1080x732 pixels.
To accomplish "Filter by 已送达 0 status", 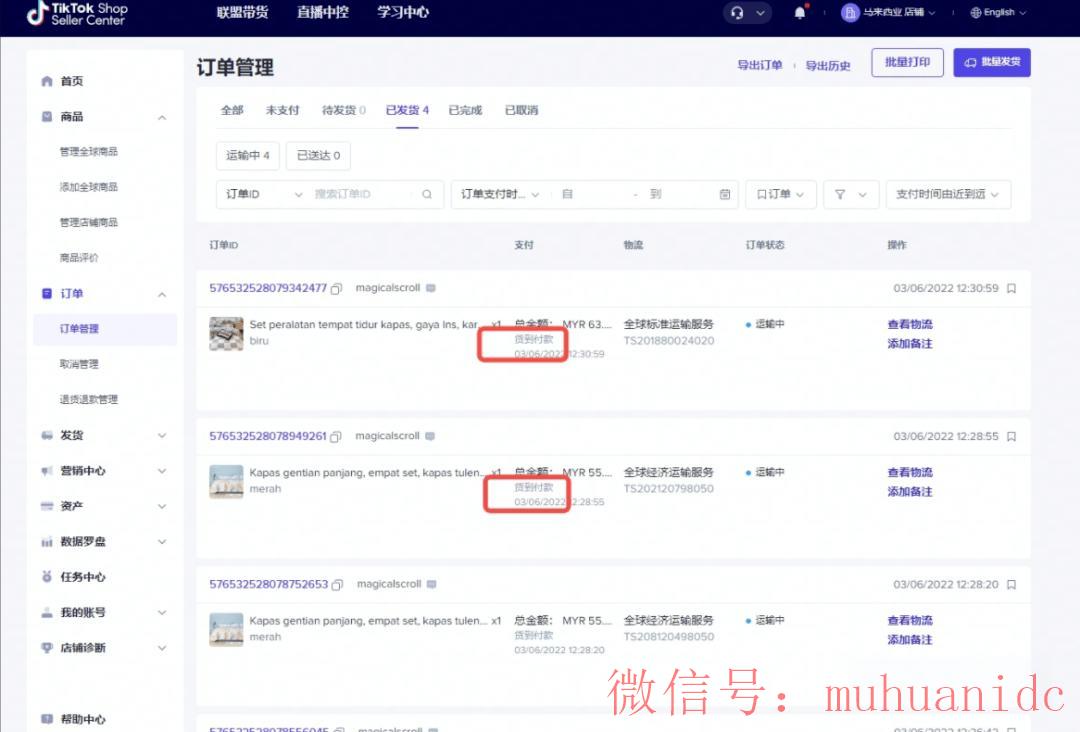I will [x=318, y=156].
